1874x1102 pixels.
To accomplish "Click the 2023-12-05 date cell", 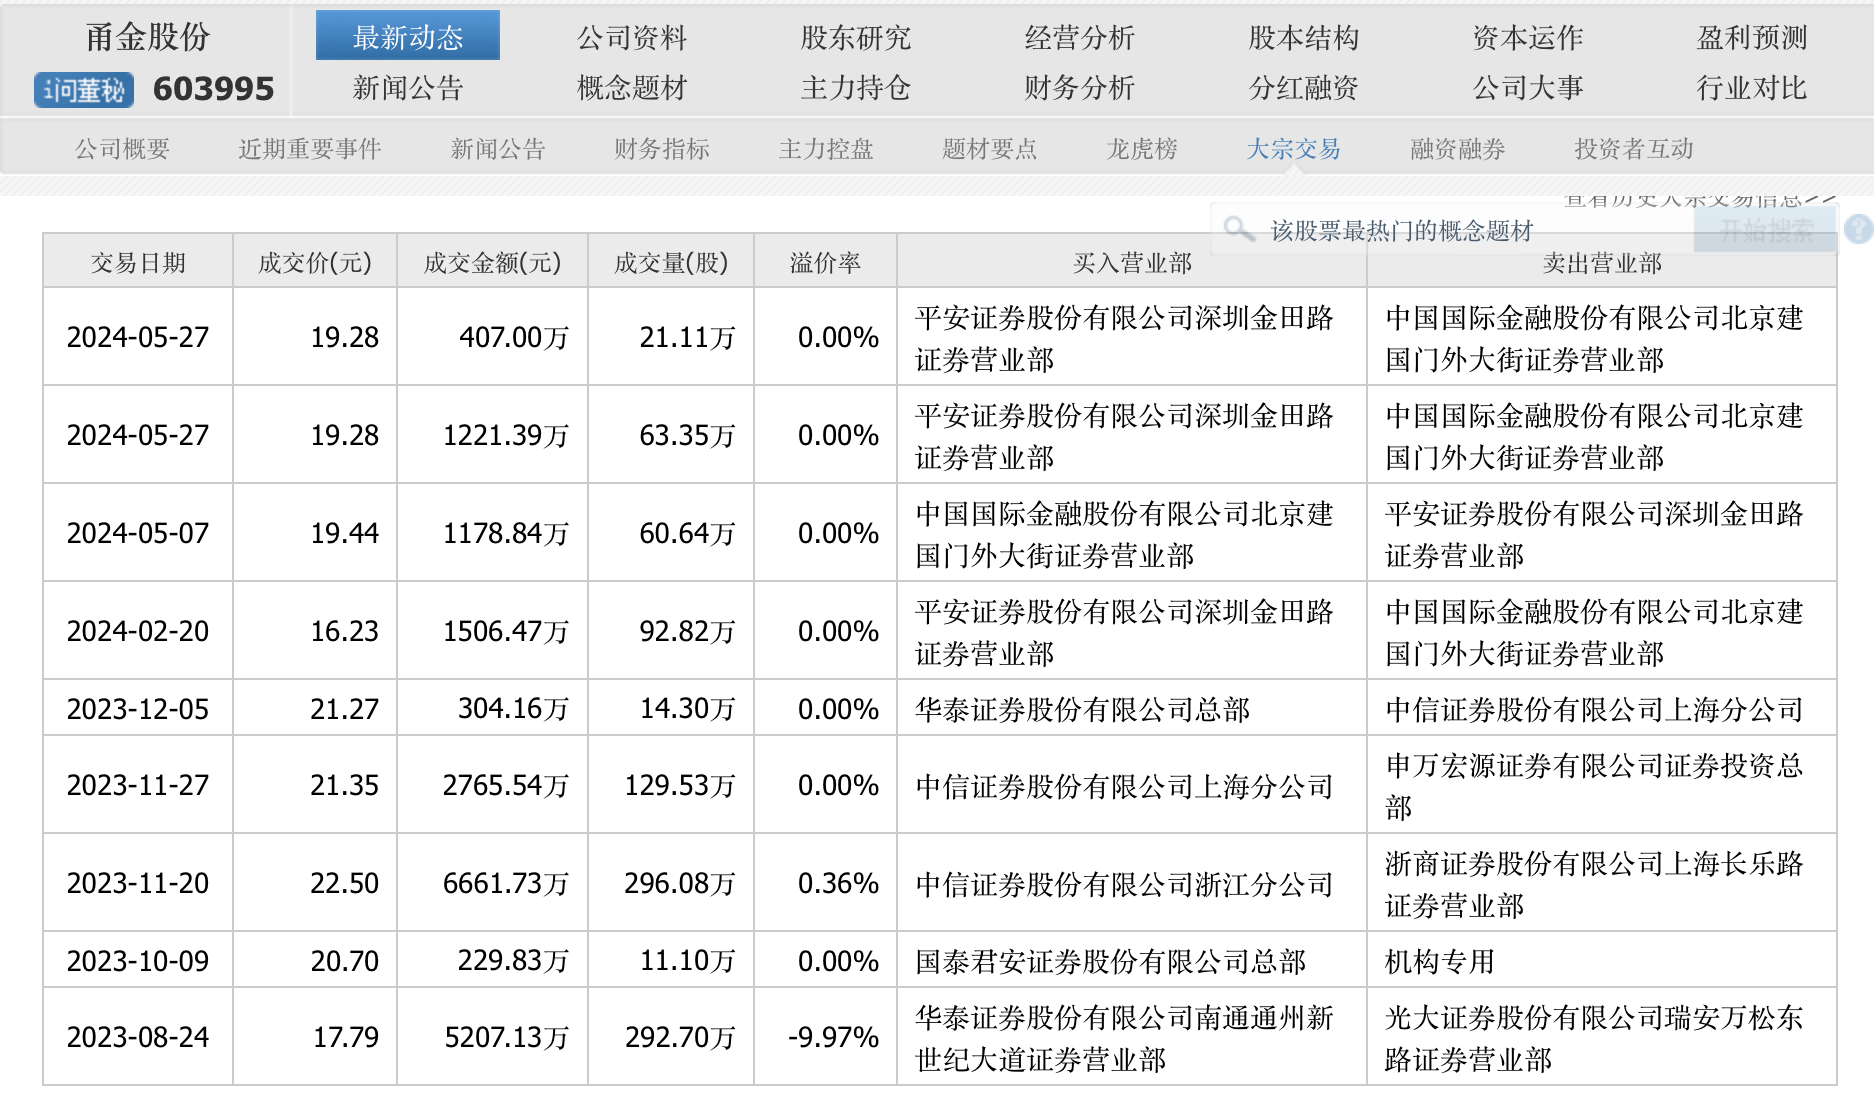I will pos(138,708).
